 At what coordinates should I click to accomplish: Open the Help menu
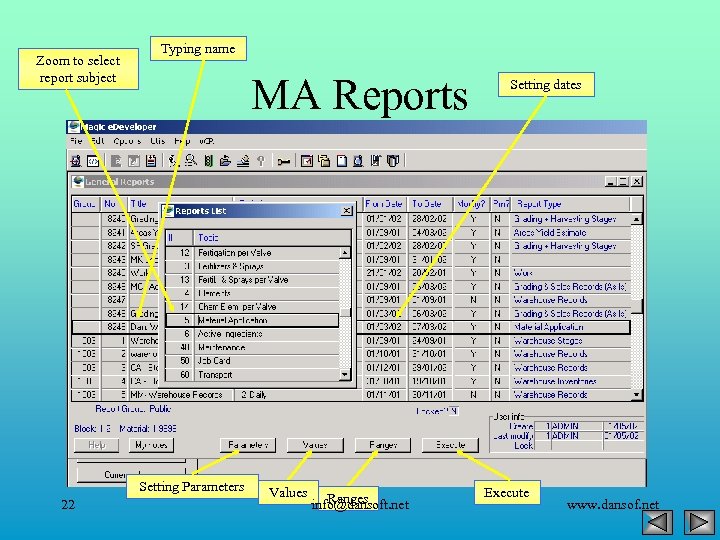[x=182, y=141]
